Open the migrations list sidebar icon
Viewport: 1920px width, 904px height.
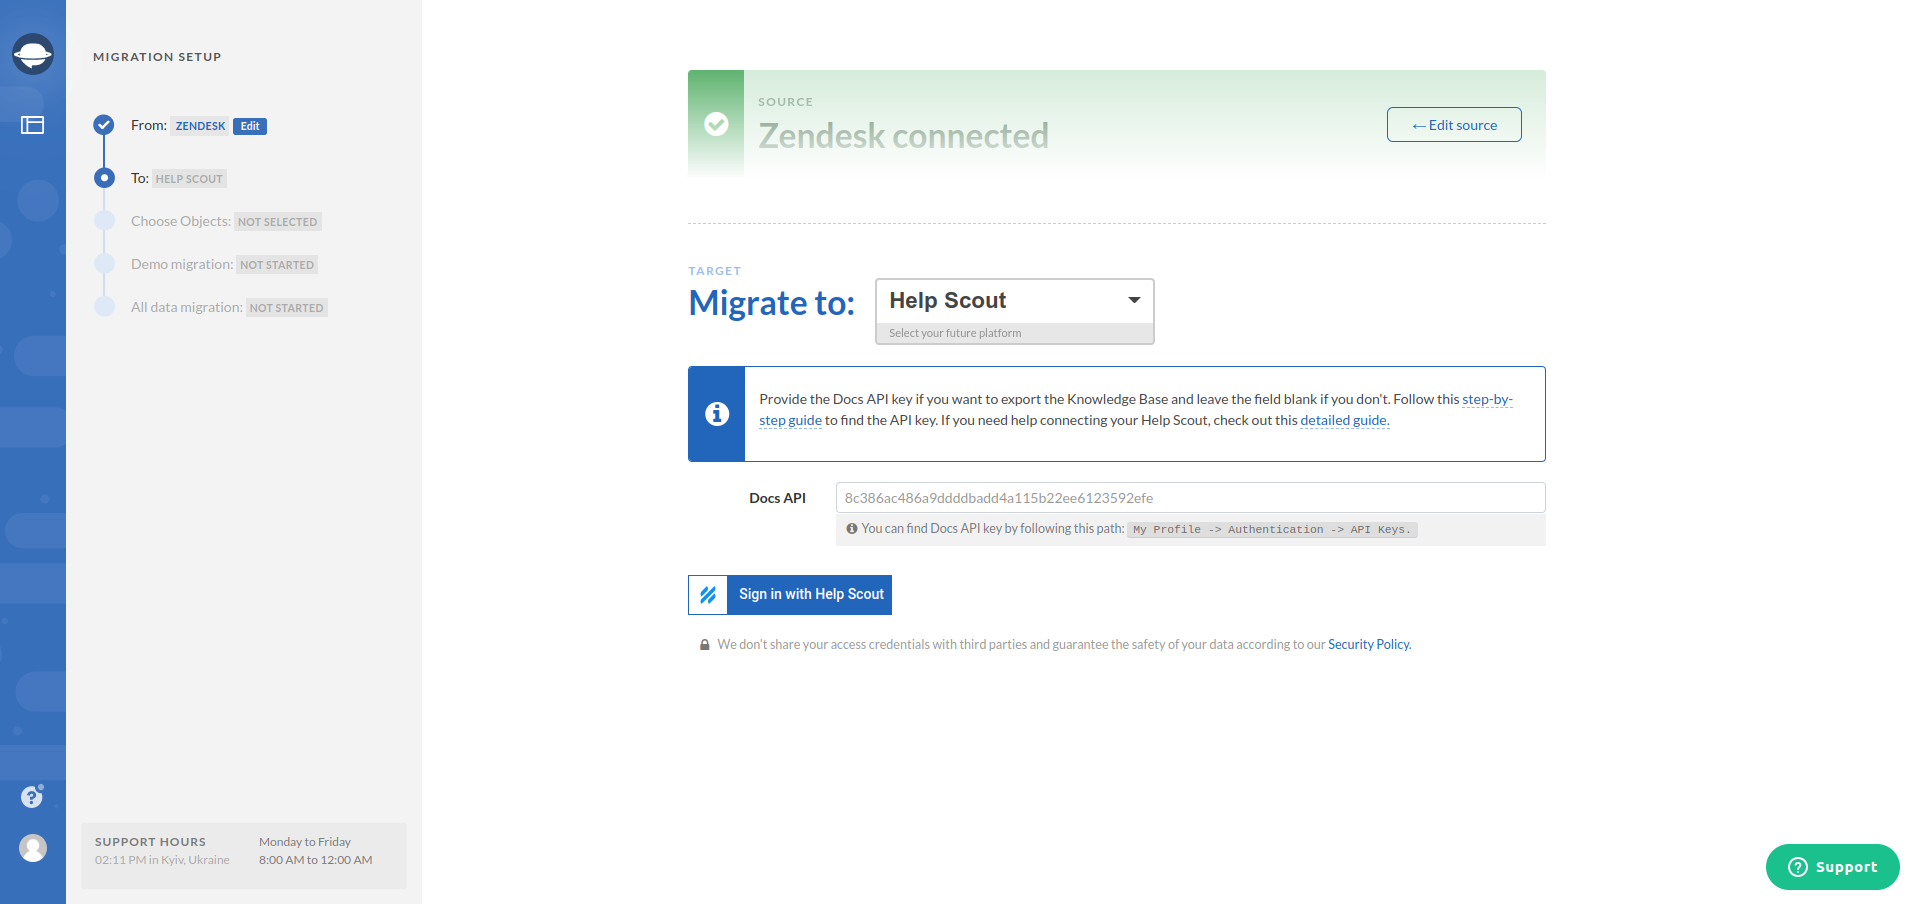tap(33, 125)
